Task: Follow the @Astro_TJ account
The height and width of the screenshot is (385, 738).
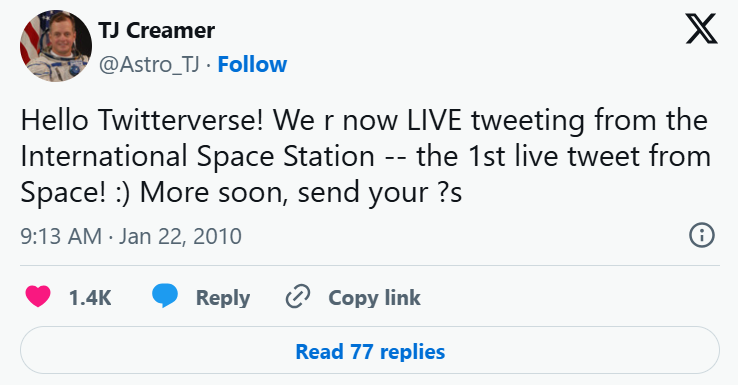Action: pyautogui.click(x=252, y=64)
